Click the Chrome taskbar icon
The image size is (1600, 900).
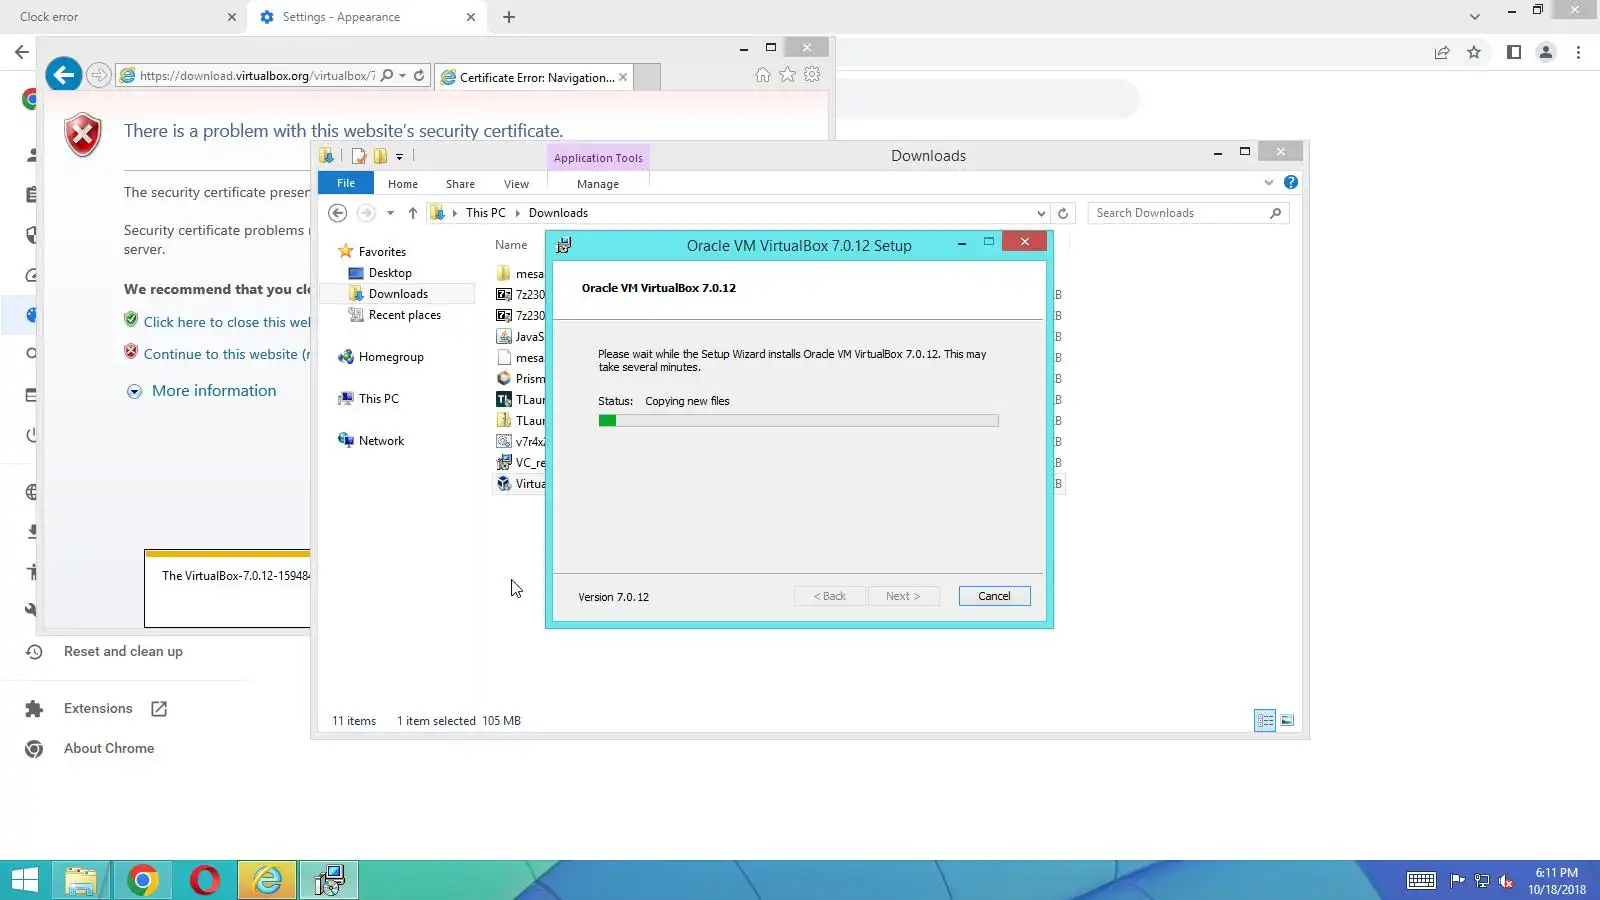point(143,880)
